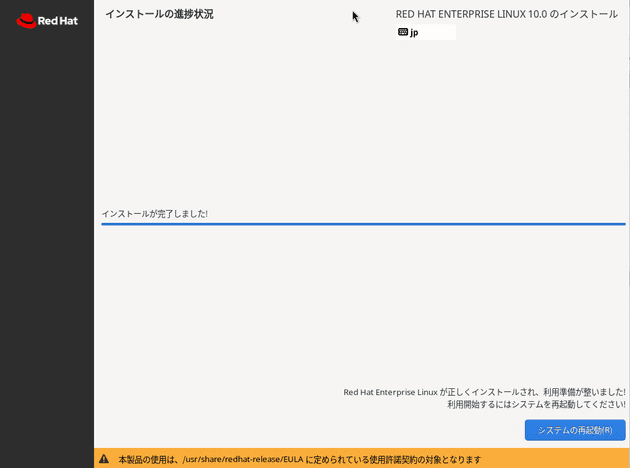Click the warning triangle icon in EULA bar
Viewport: 630px width, 468px height.
click(x=104, y=459)
